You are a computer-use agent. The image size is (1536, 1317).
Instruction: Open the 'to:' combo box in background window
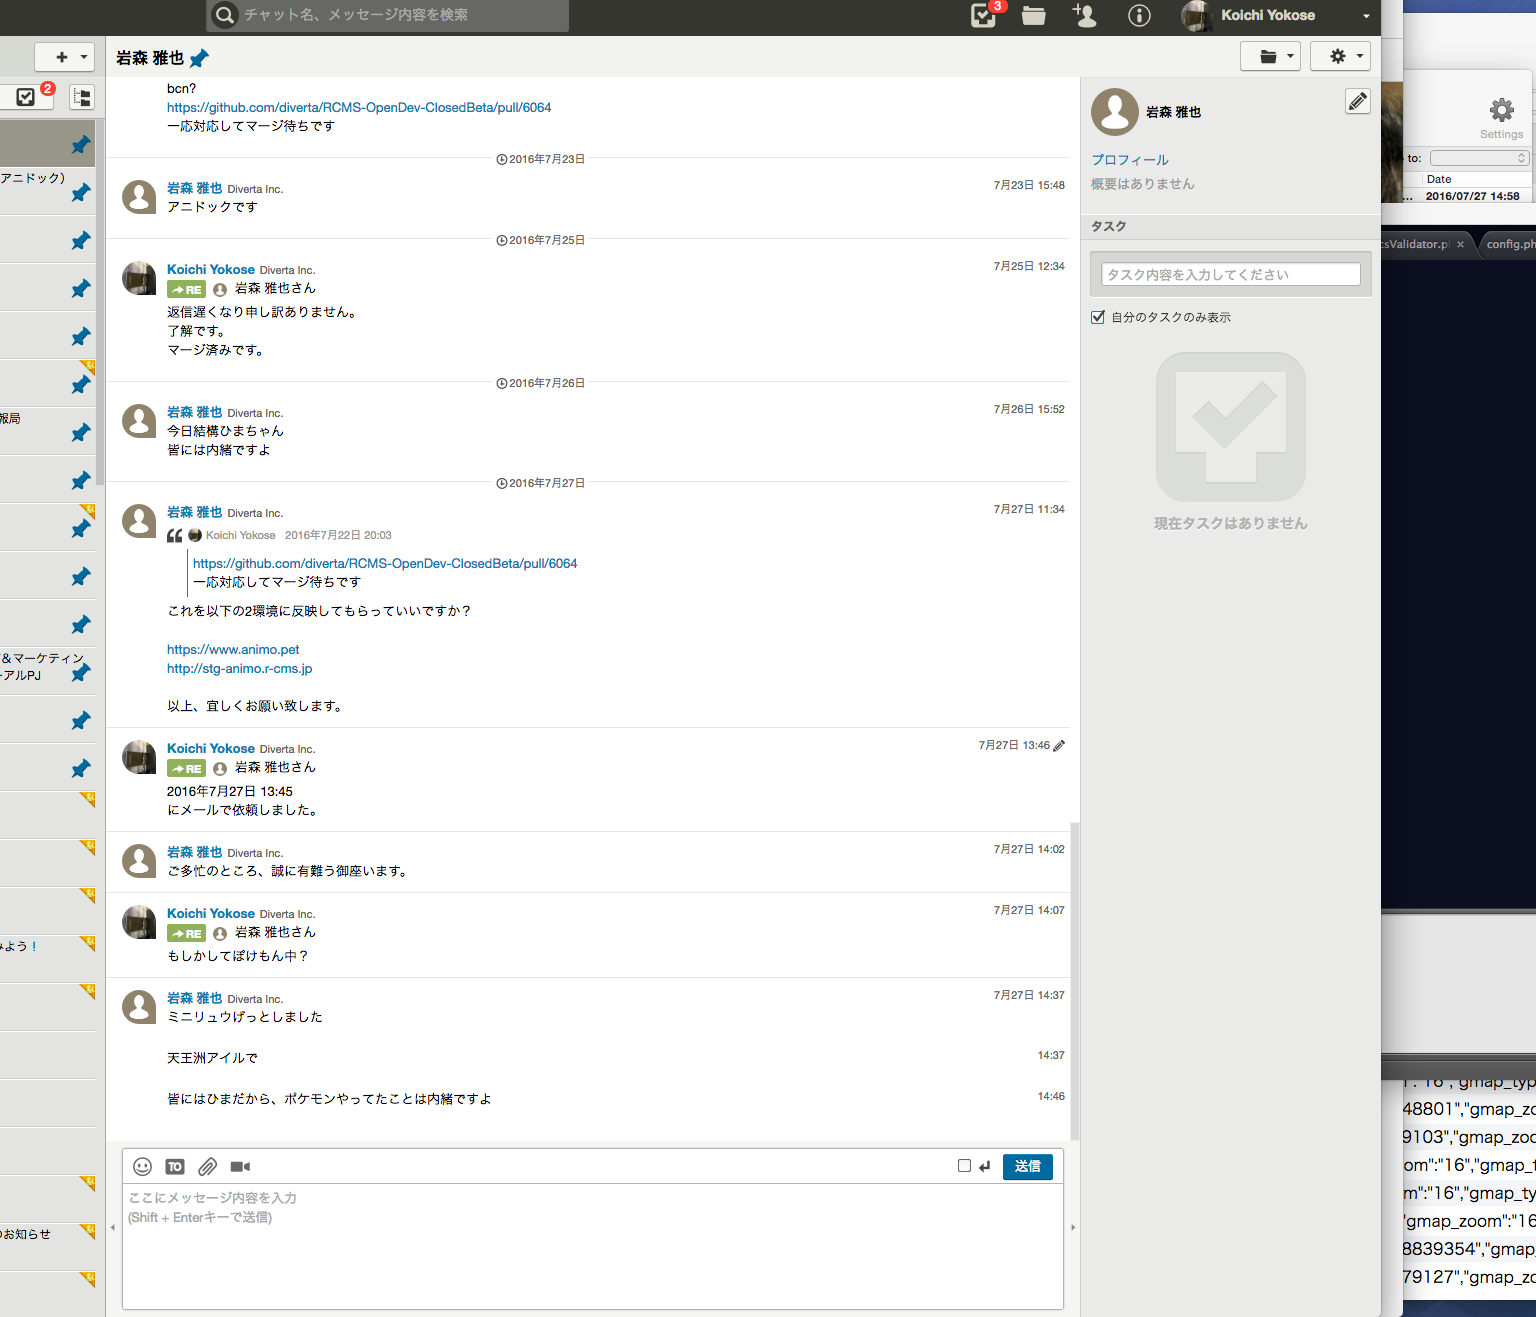coord(1479,158)
